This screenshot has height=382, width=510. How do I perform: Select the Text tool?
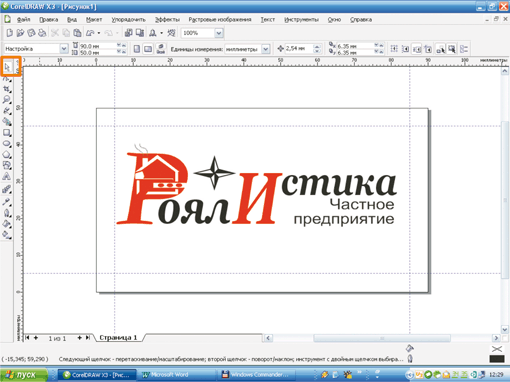(x=7, y=176)
